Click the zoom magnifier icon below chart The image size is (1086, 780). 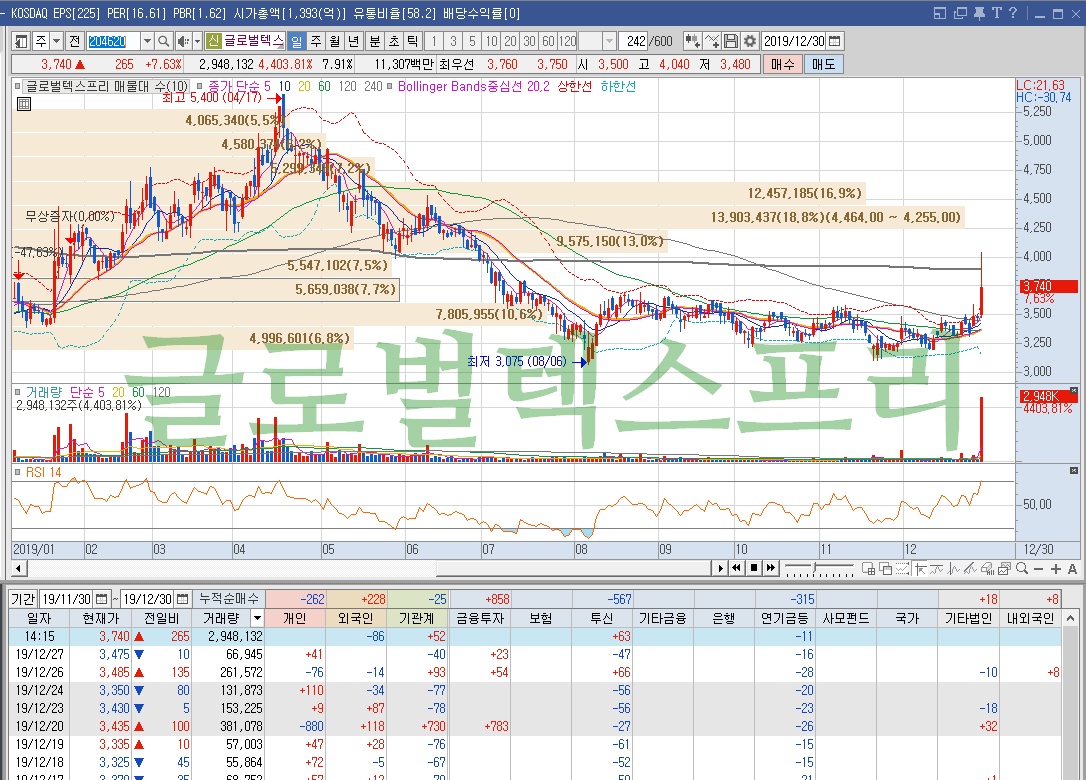coord(1022,569)
